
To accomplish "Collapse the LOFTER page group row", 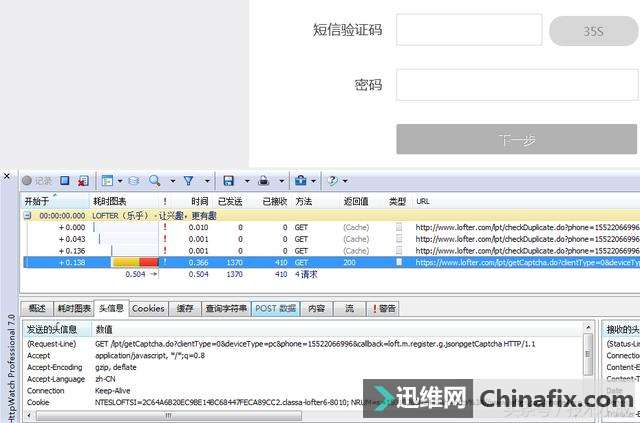I will [x=27, y=215].
